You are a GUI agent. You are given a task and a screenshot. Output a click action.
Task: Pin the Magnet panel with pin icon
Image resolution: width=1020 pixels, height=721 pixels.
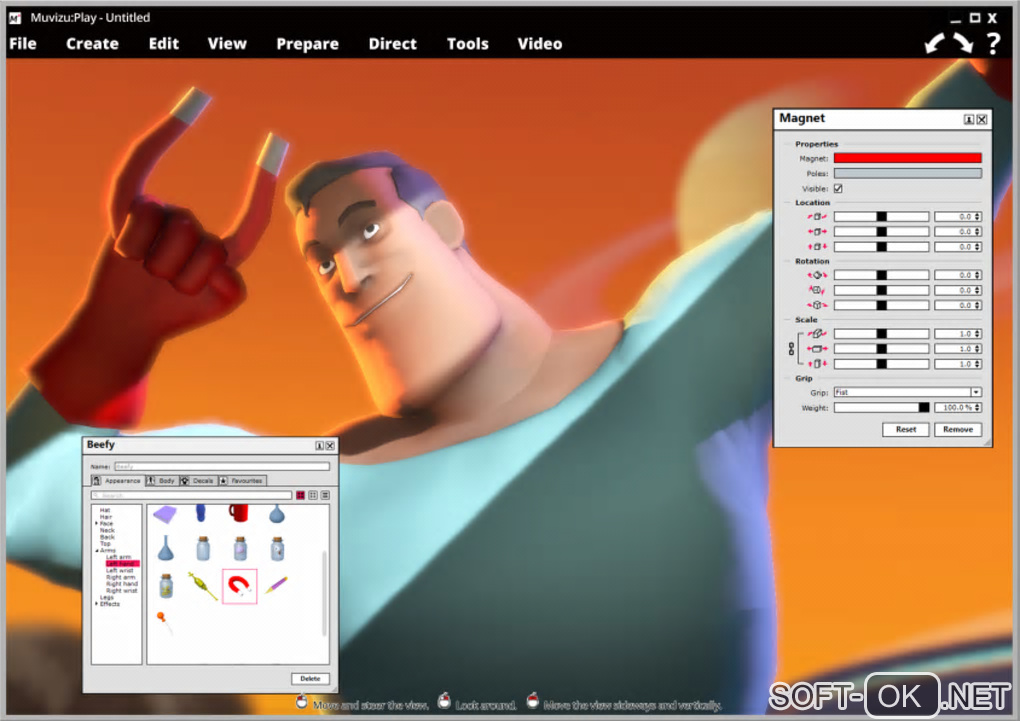pyautogui.click(x=969, y=119)
